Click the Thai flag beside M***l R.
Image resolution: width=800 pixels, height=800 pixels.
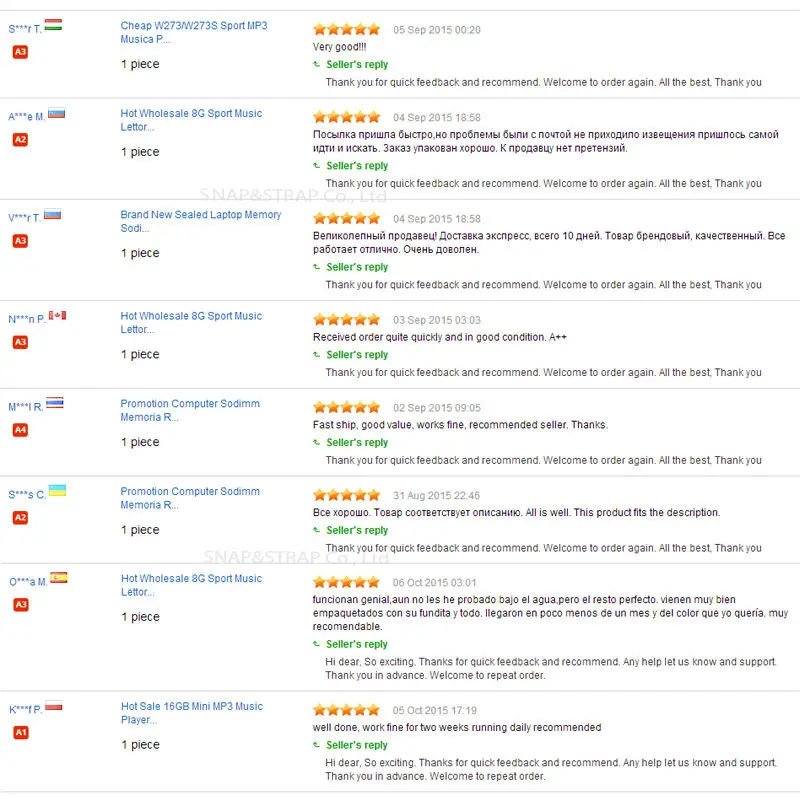tap(54, 403)
